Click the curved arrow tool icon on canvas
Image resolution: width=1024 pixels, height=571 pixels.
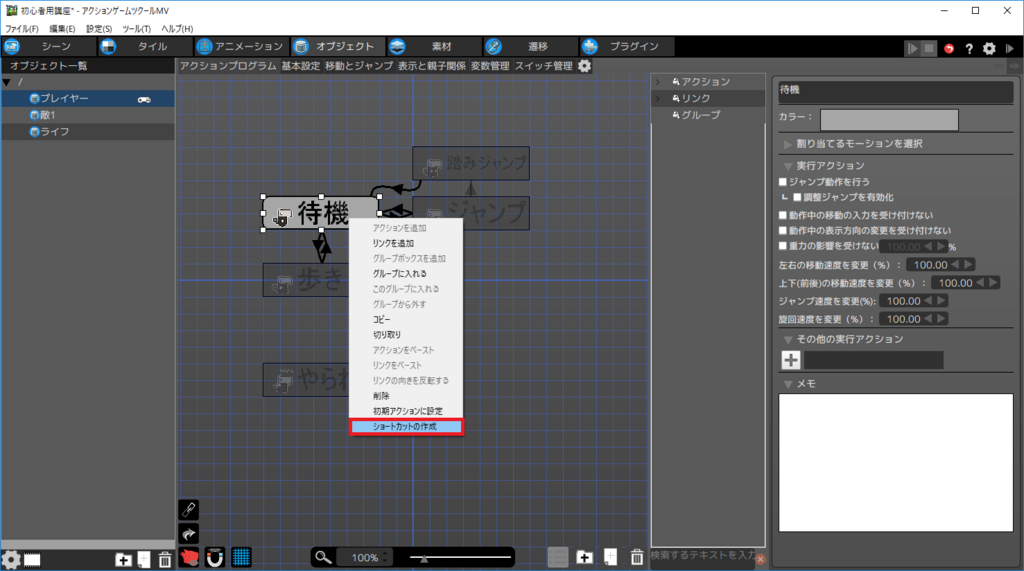pyautogui.click(x=189, y=534)
